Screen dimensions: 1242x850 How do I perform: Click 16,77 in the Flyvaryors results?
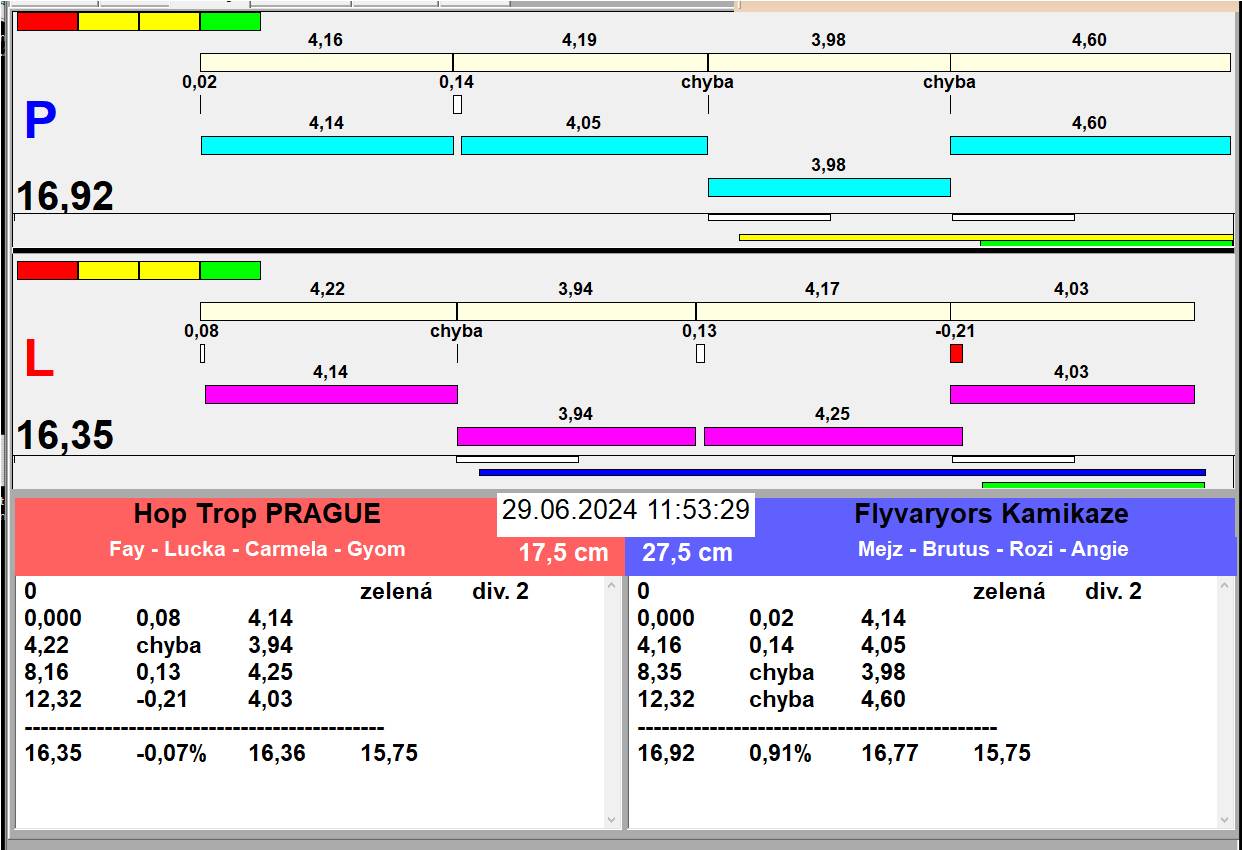pos(890,753)
